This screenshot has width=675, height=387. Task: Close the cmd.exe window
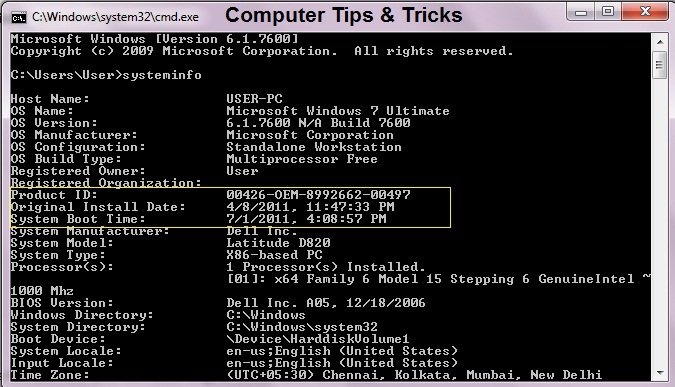[x=645, y=12]
